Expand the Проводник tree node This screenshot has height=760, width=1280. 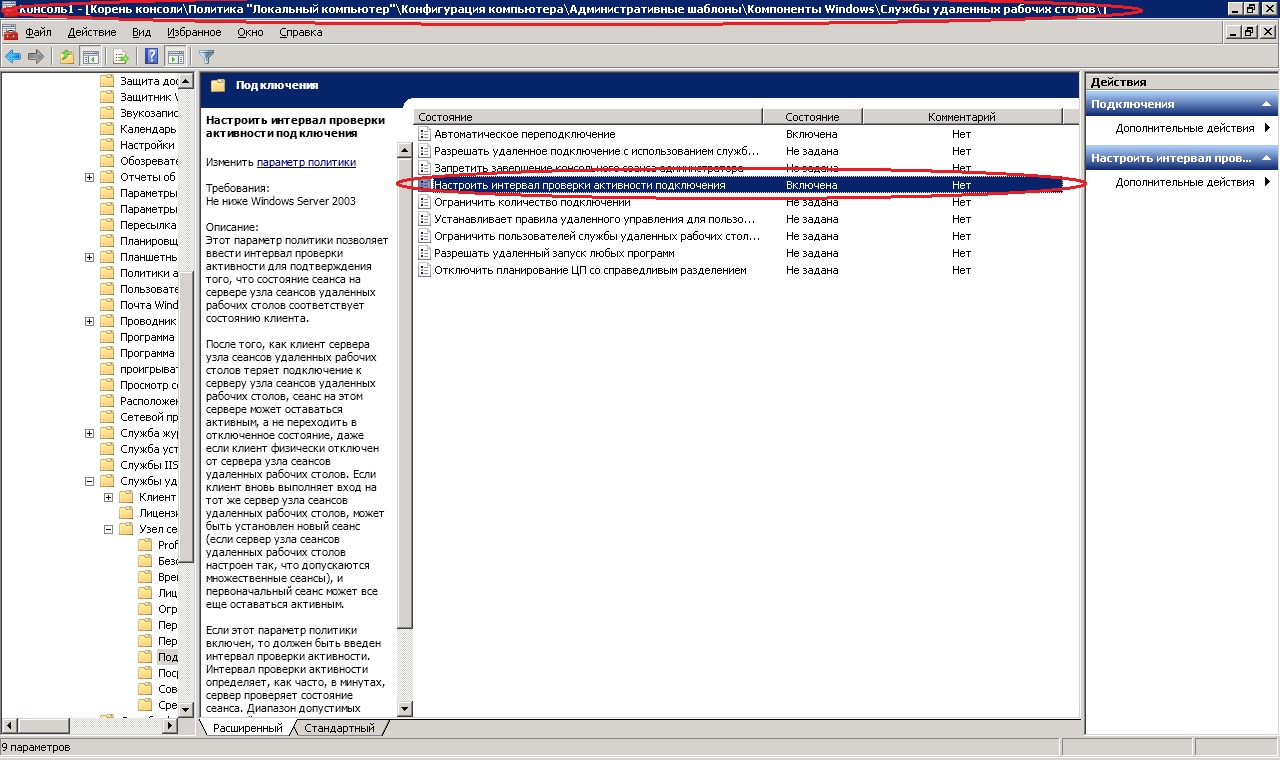click(90, 321)
